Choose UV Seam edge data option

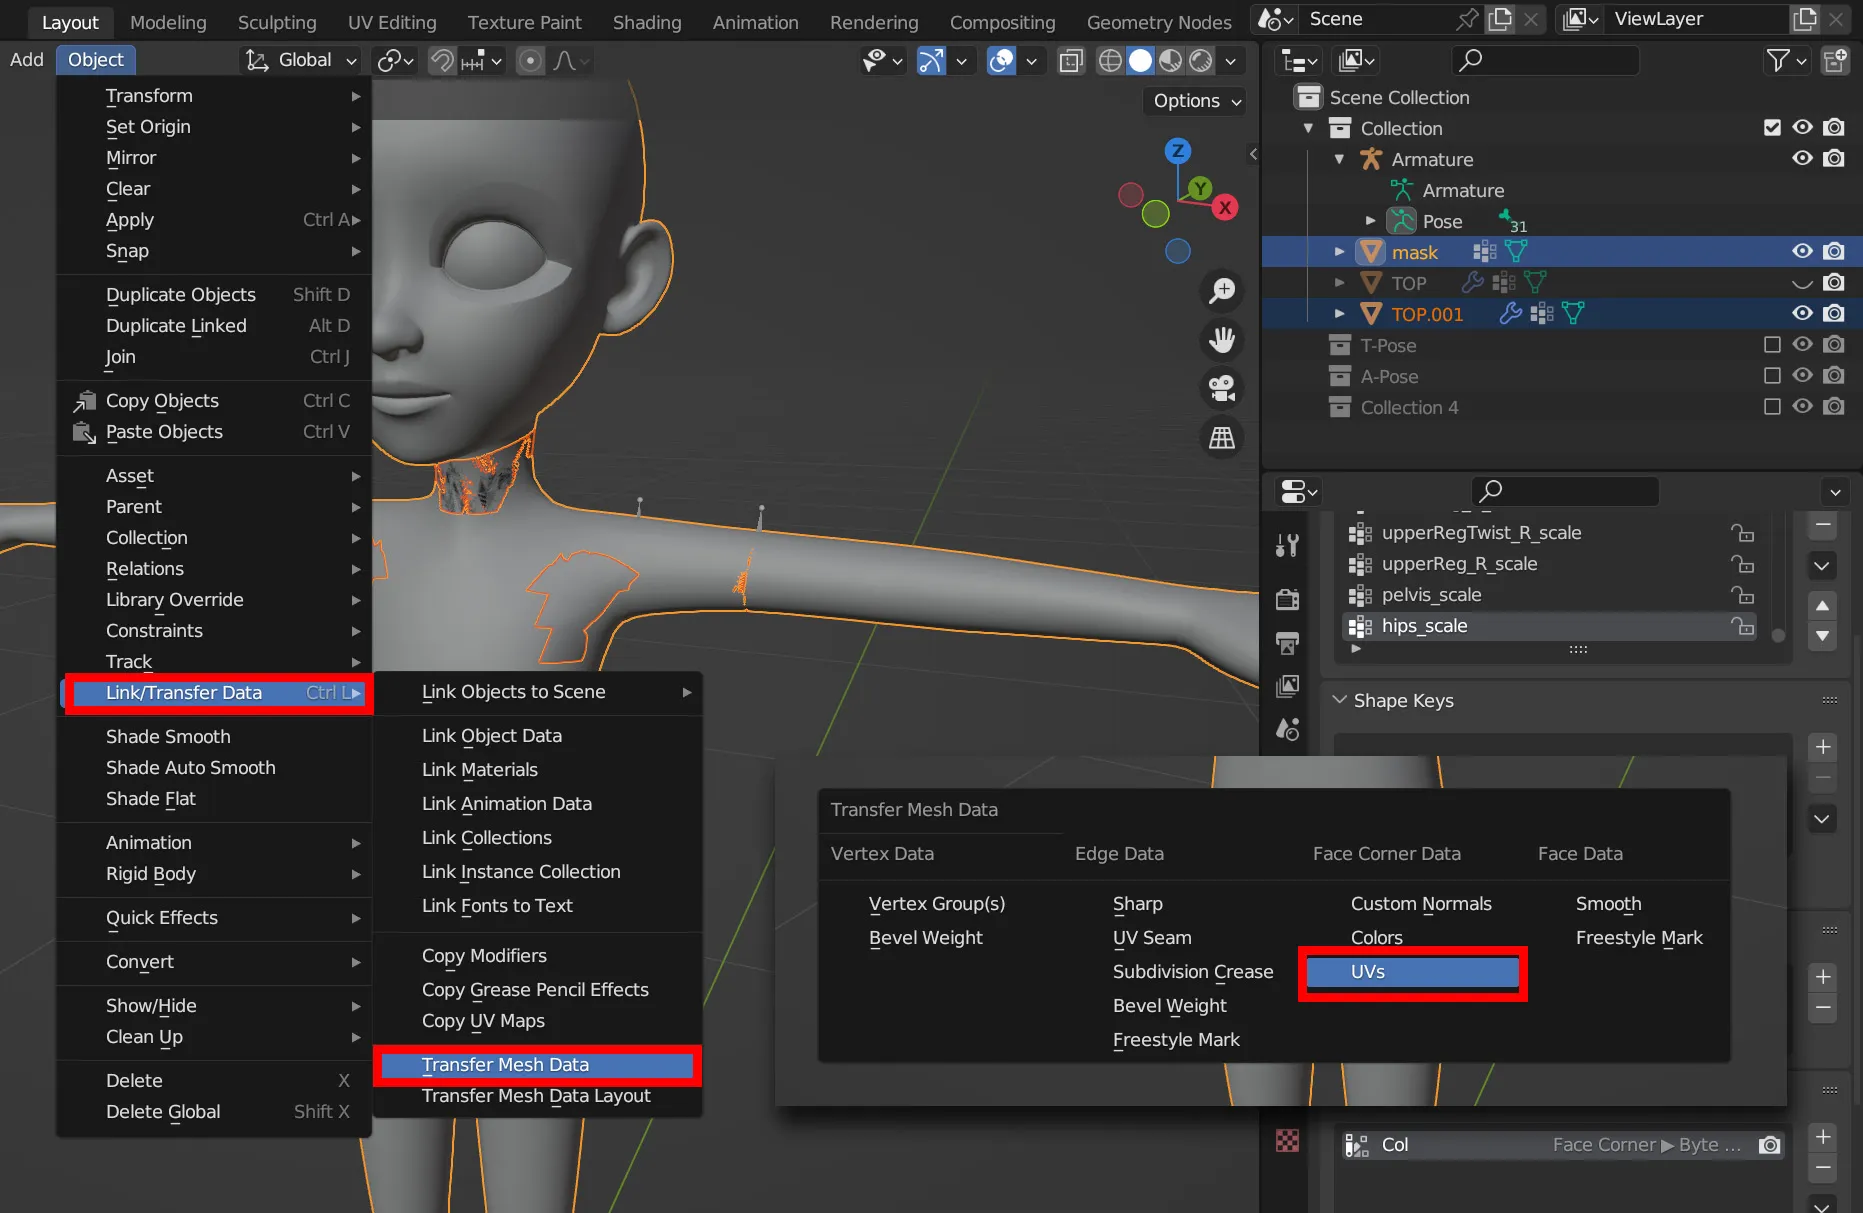(x=1152, y=938)
